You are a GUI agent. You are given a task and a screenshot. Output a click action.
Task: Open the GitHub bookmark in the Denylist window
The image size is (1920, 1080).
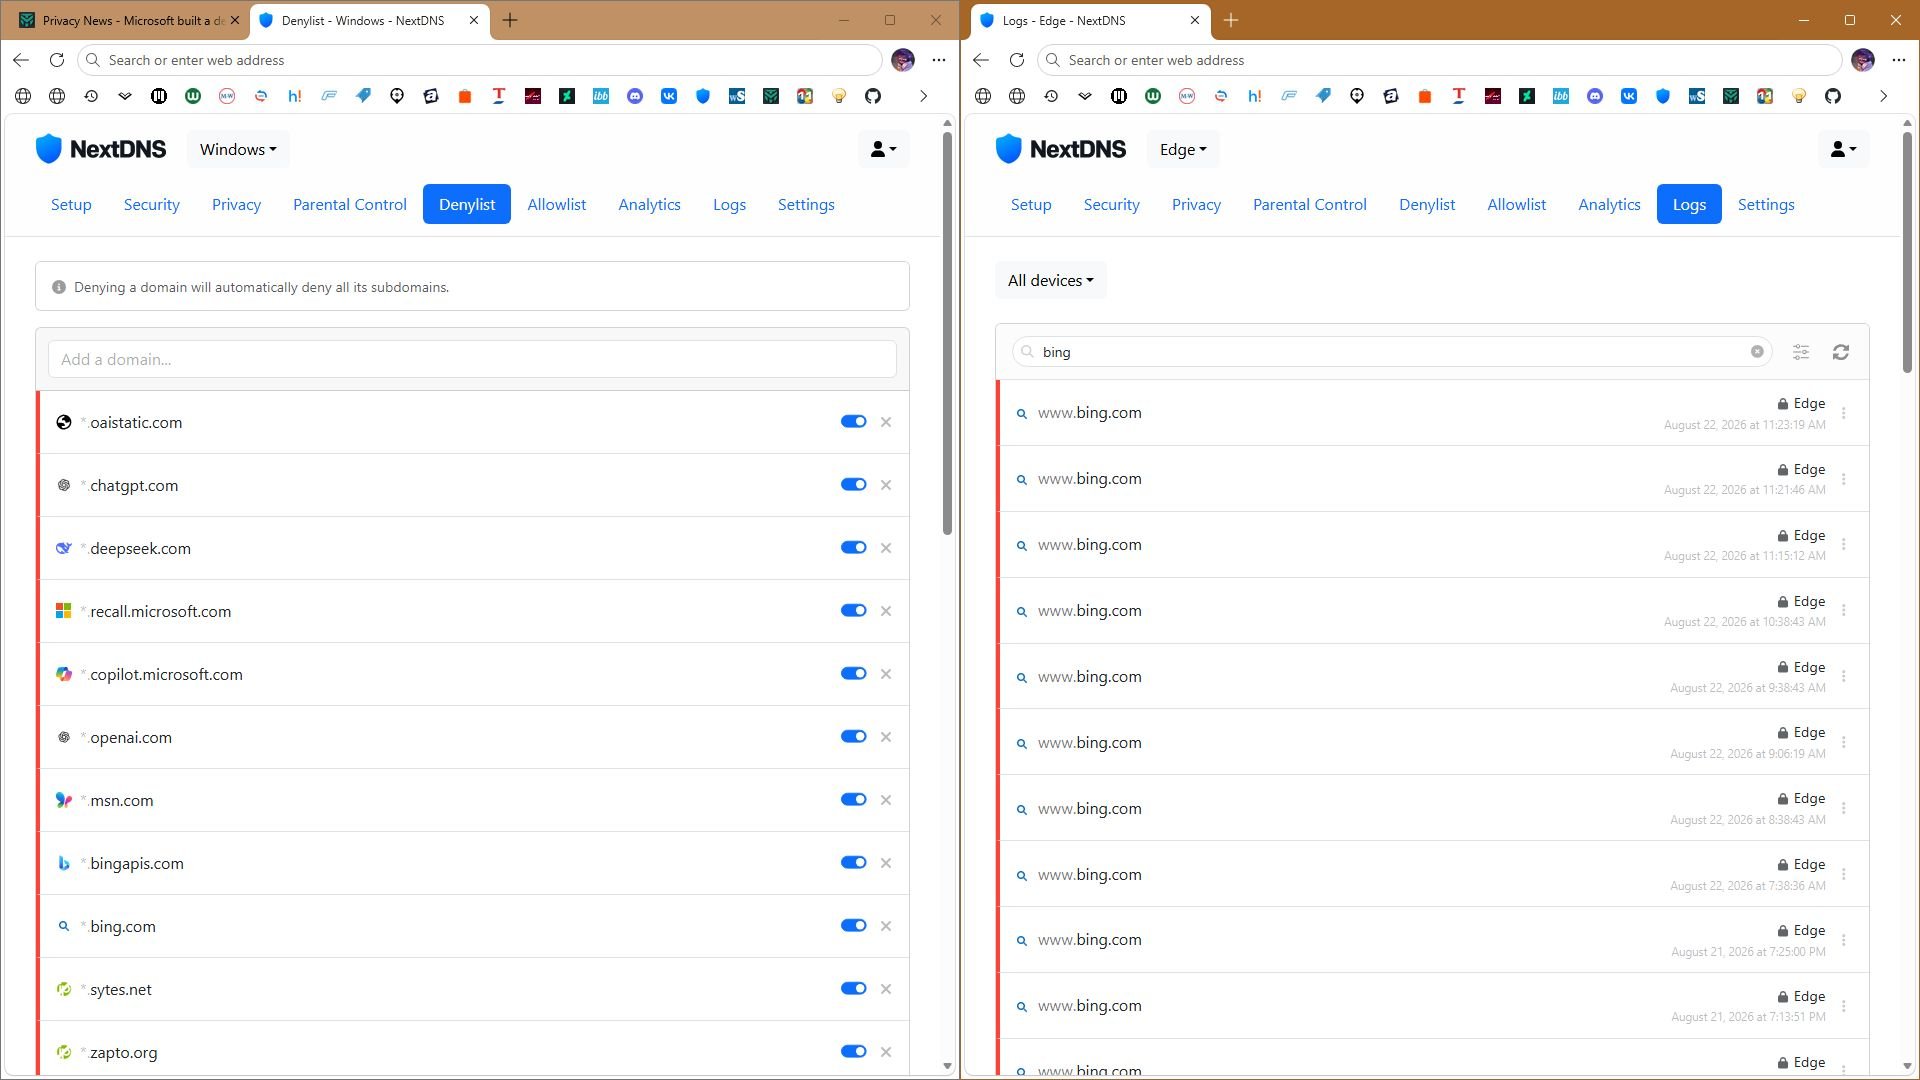[873, 96]
